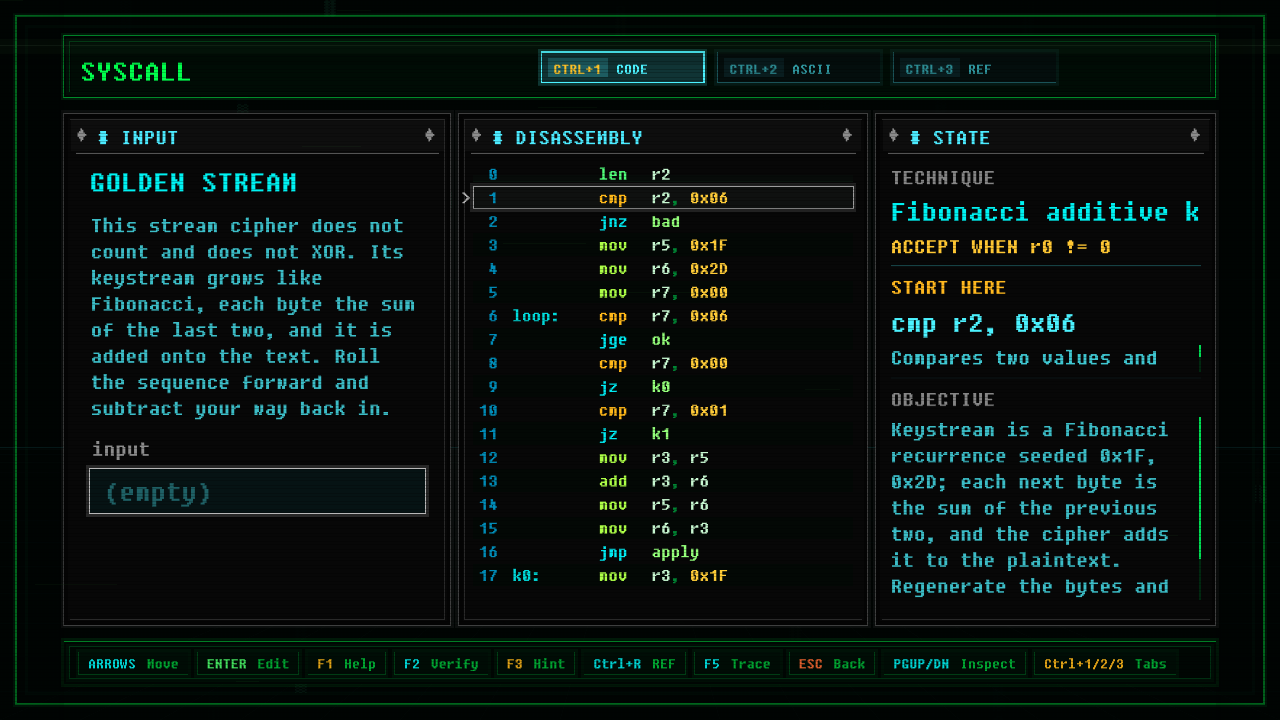Click 'Fibonacci additive k' technique name

coord(1045,212)
